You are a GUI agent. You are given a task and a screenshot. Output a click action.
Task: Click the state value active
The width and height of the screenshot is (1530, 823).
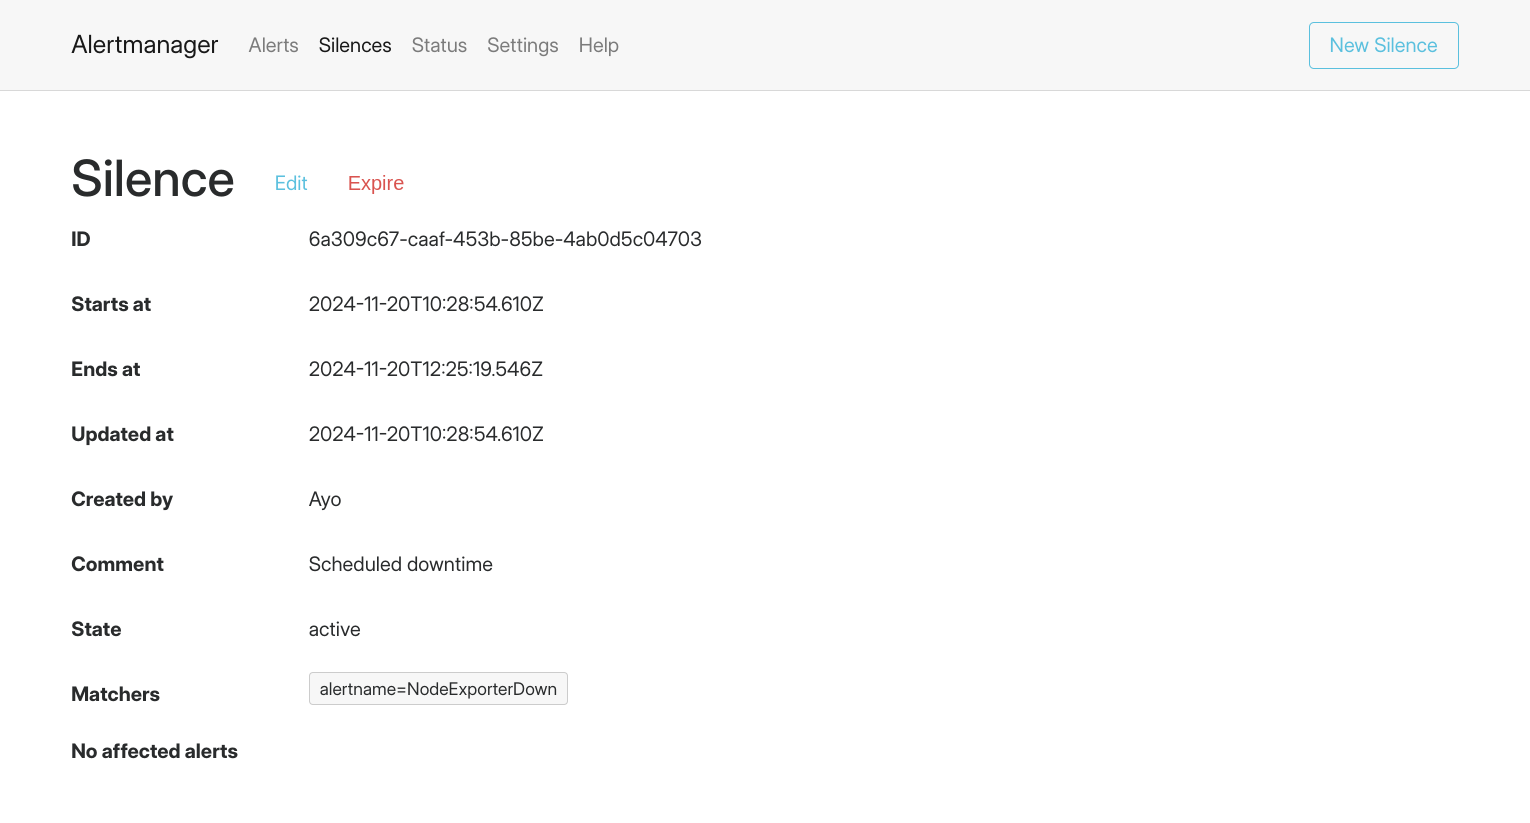tap(334, 629)
